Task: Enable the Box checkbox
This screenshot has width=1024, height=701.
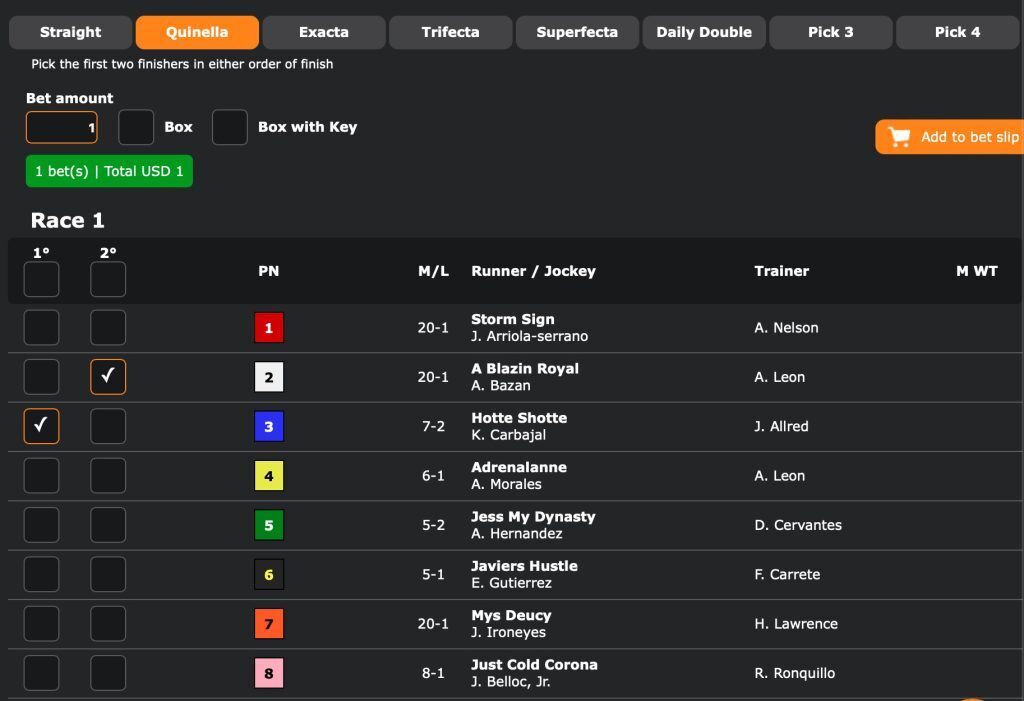Action: [x=136, y=127]
